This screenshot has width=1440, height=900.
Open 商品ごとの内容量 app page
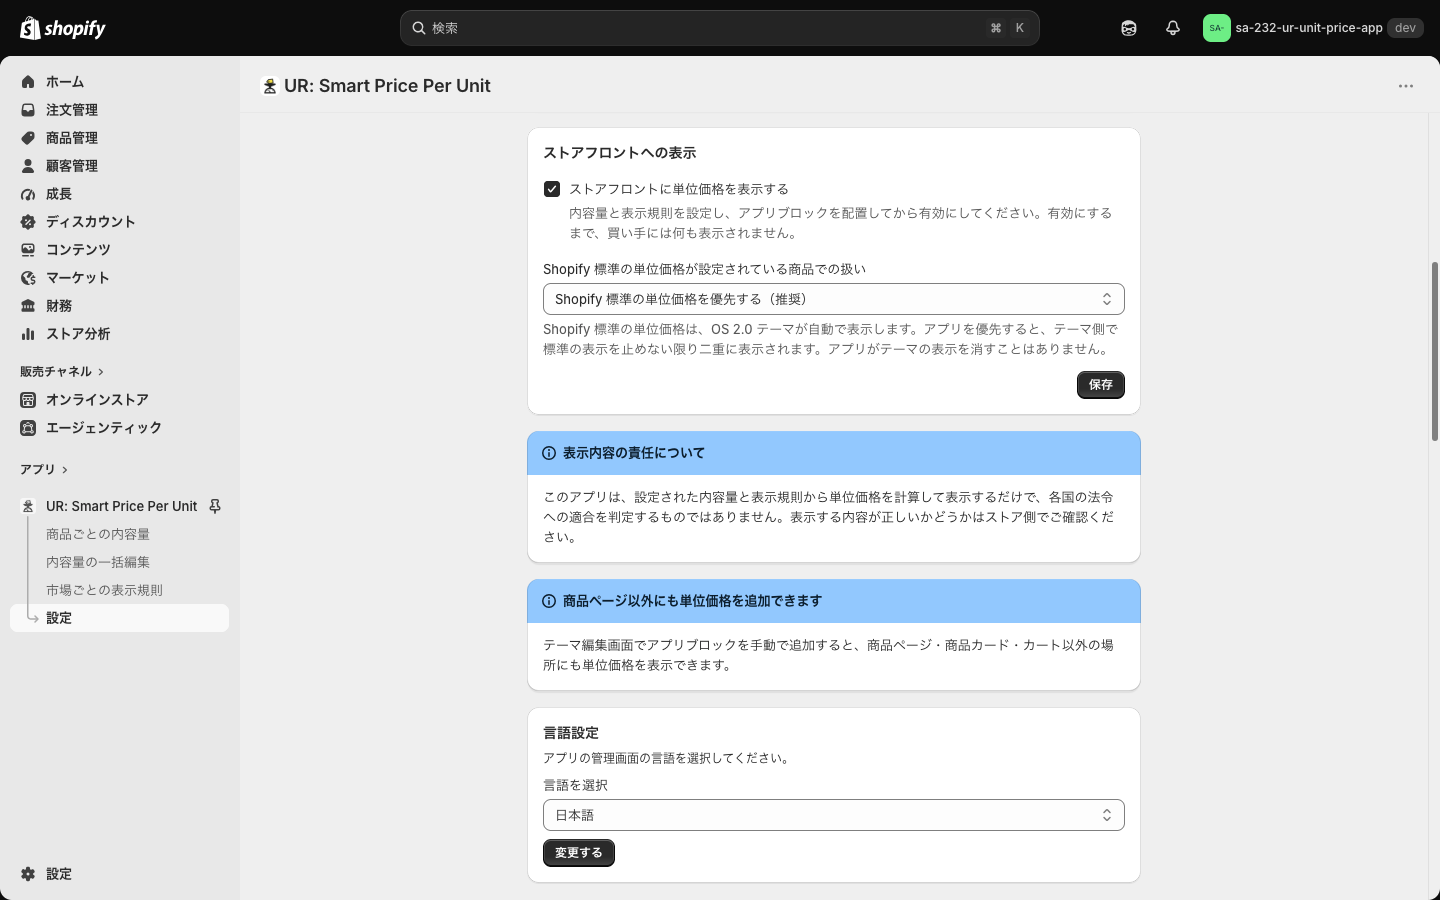pos(98,534)
